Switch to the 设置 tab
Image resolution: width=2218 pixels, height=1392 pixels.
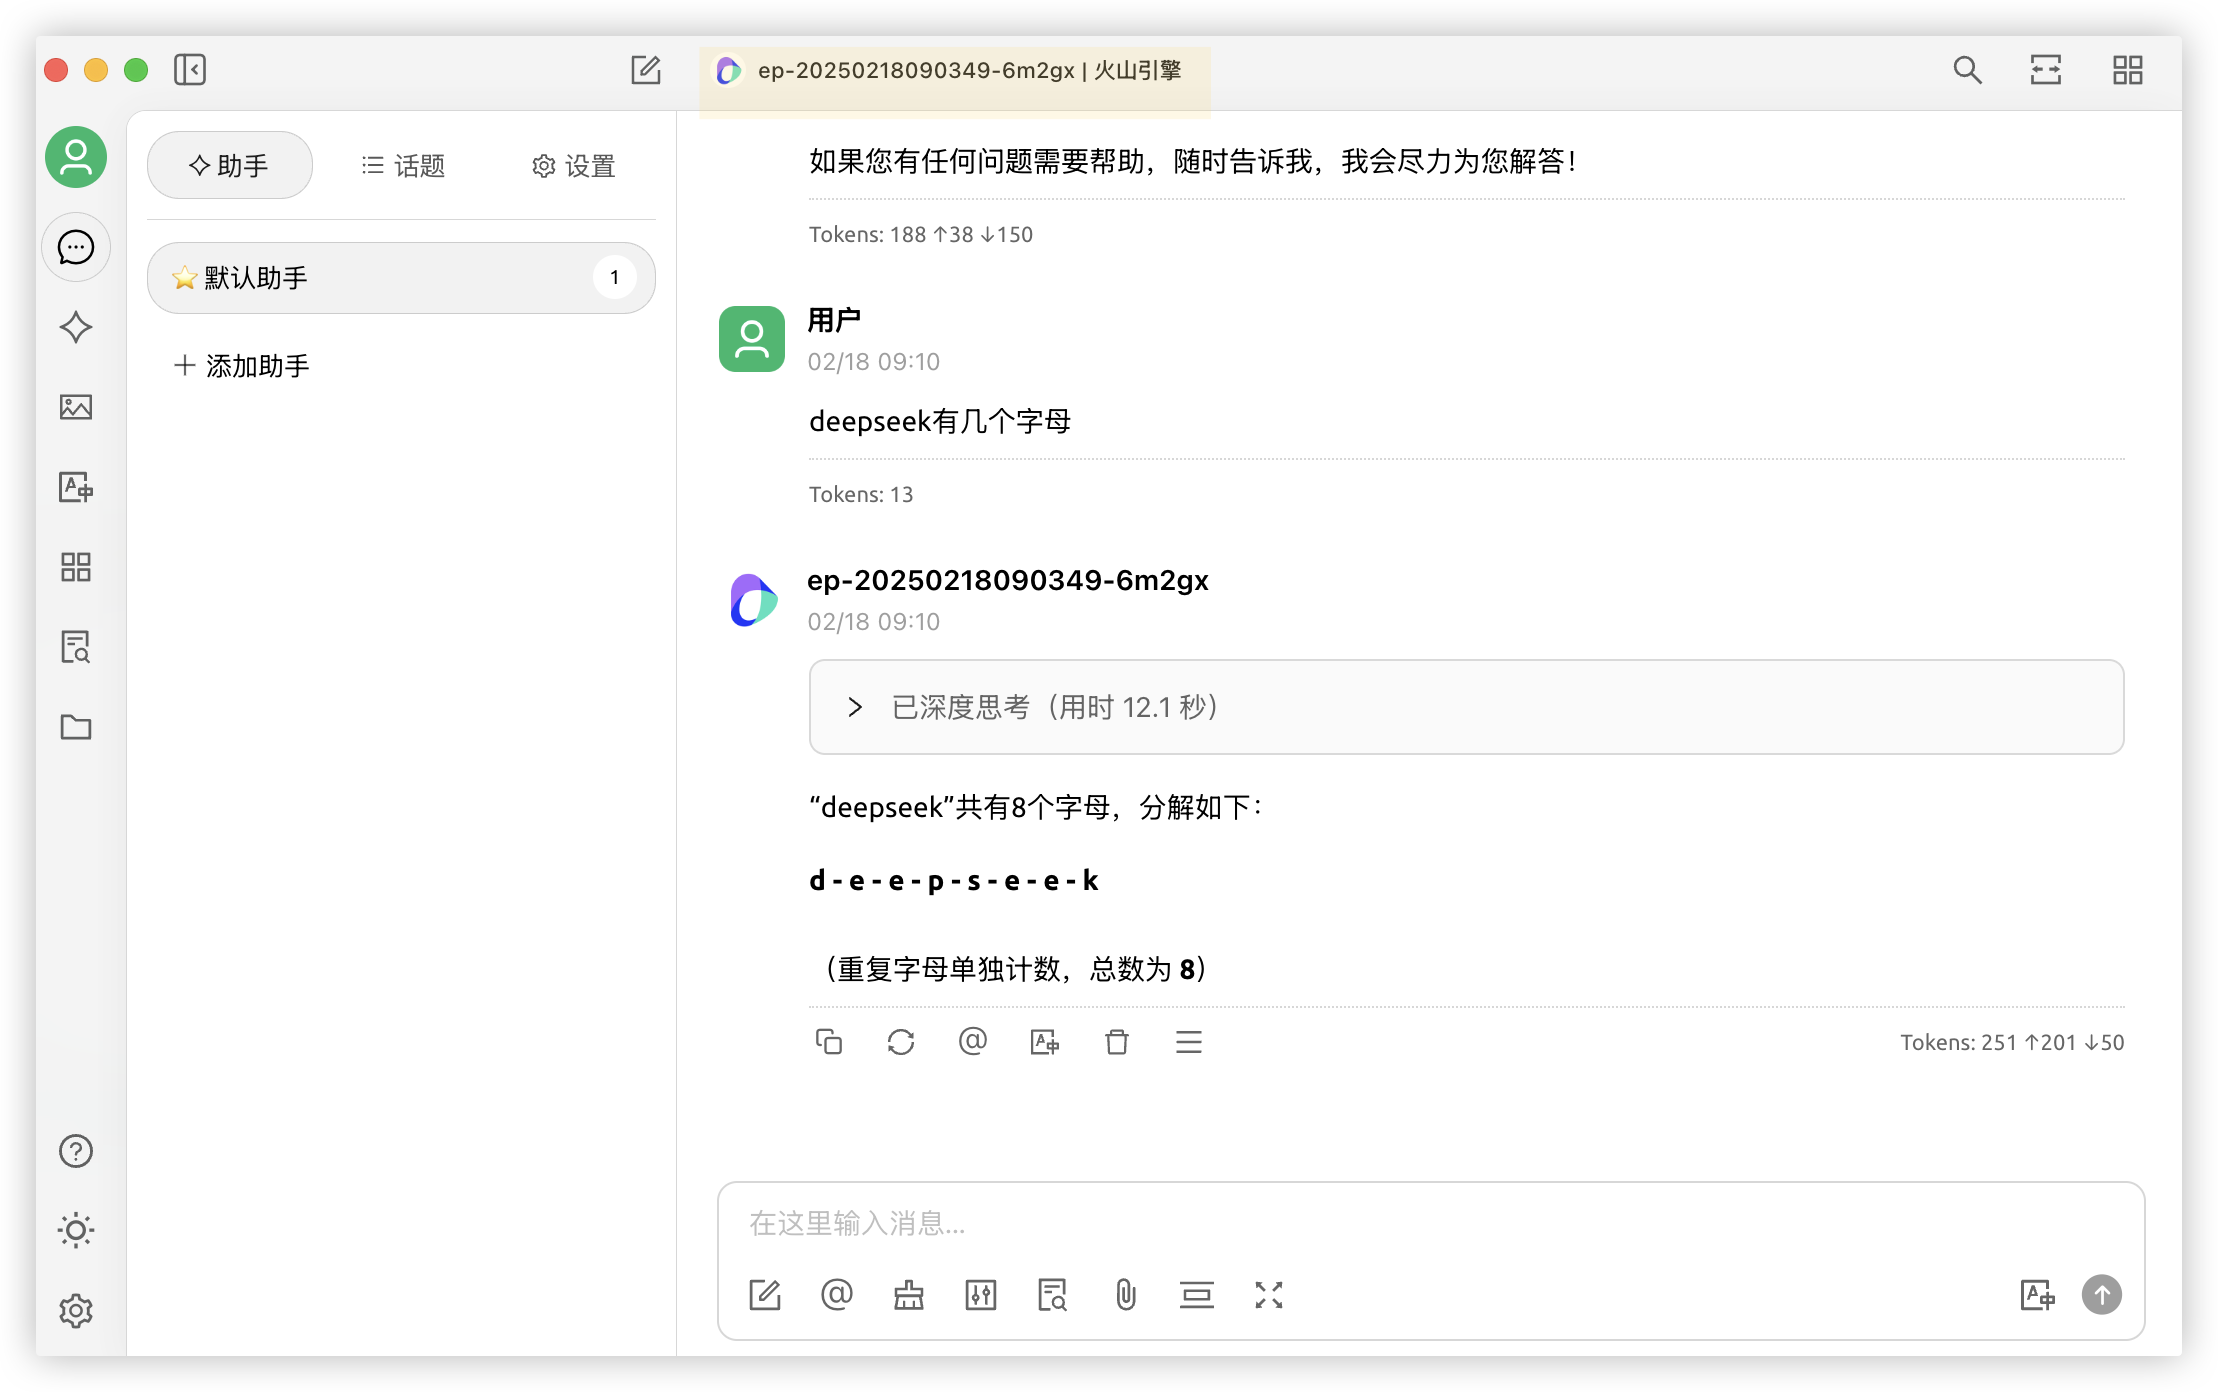click(573, 166)
